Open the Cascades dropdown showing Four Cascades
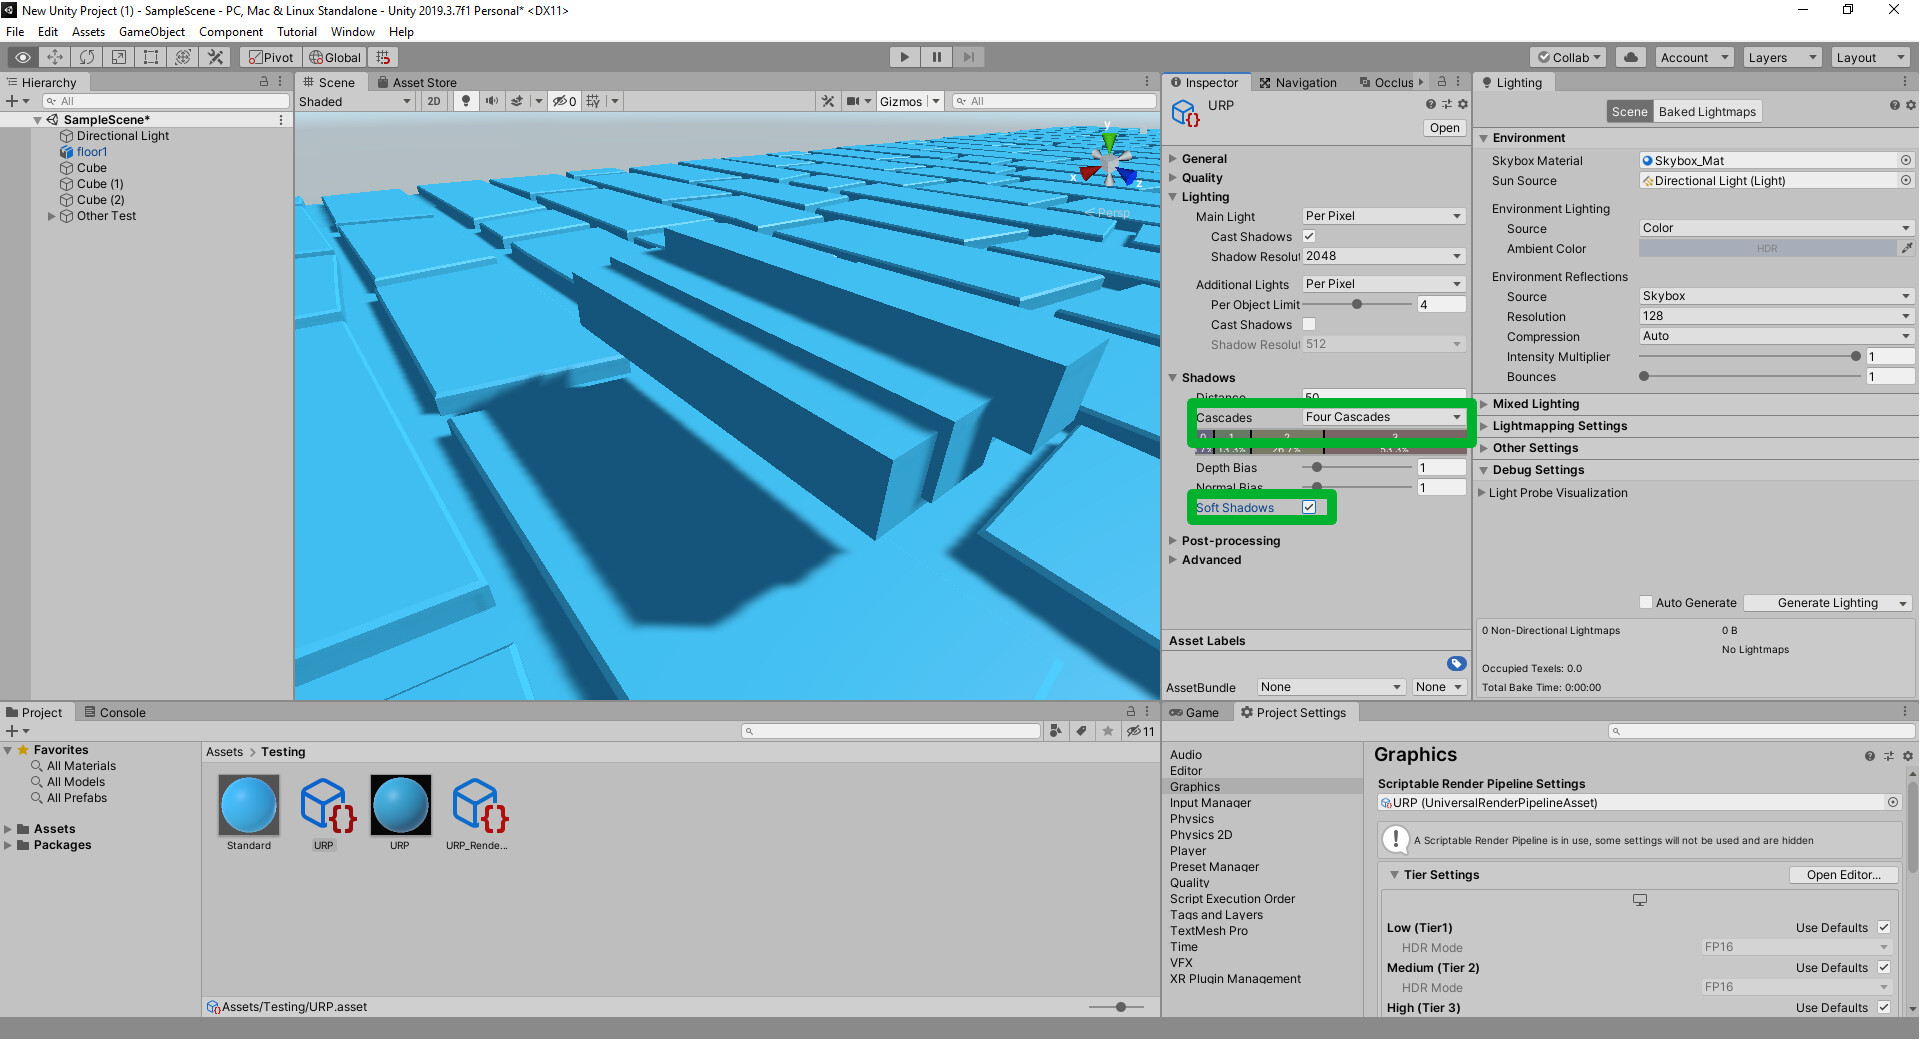Screen dimensions: 1920x1040 (x=1382, y=417)
